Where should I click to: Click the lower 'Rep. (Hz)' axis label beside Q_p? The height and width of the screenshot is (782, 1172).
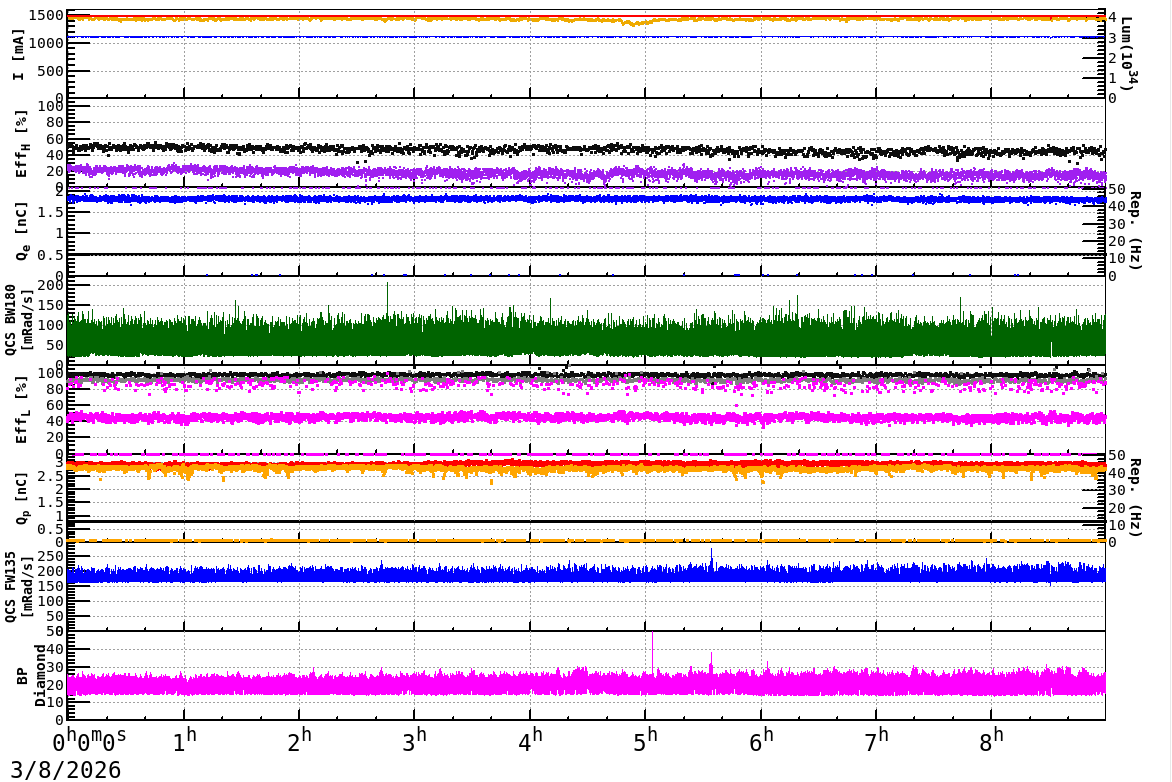(x=1135, y=497)
